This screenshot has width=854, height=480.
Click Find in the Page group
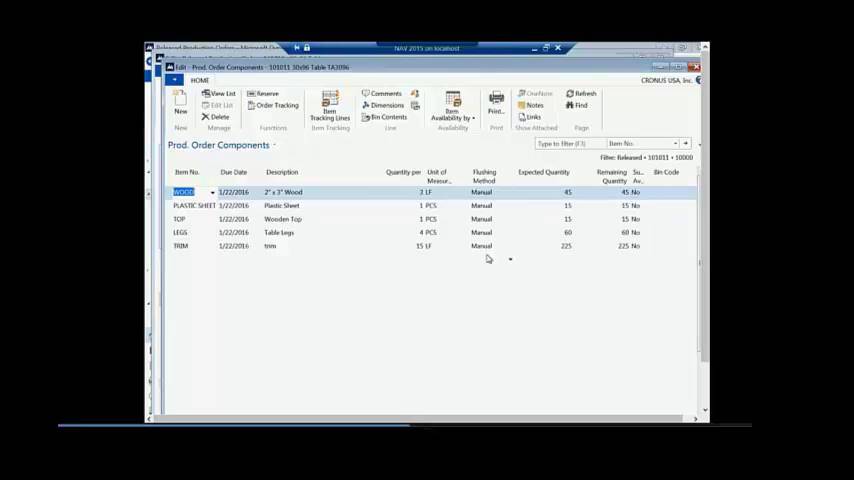[576, 106]
